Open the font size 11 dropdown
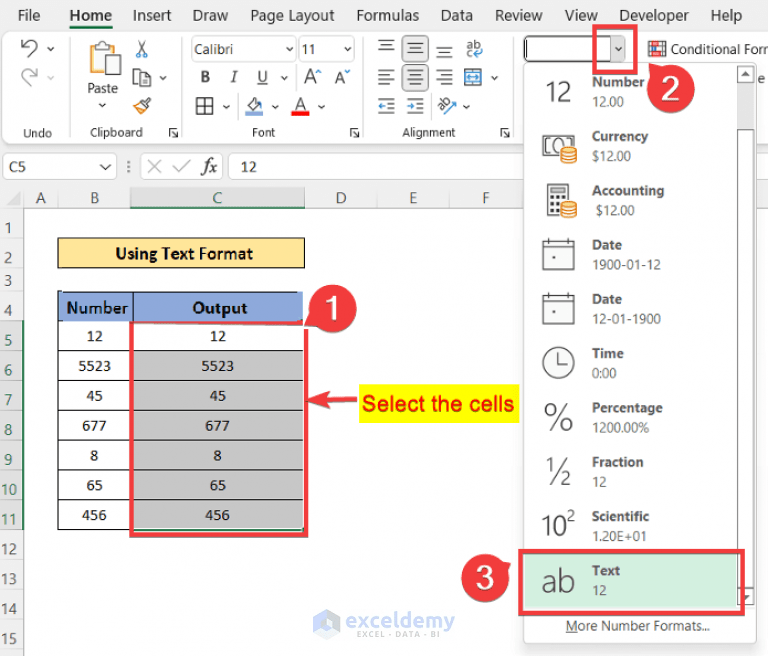 347,49
